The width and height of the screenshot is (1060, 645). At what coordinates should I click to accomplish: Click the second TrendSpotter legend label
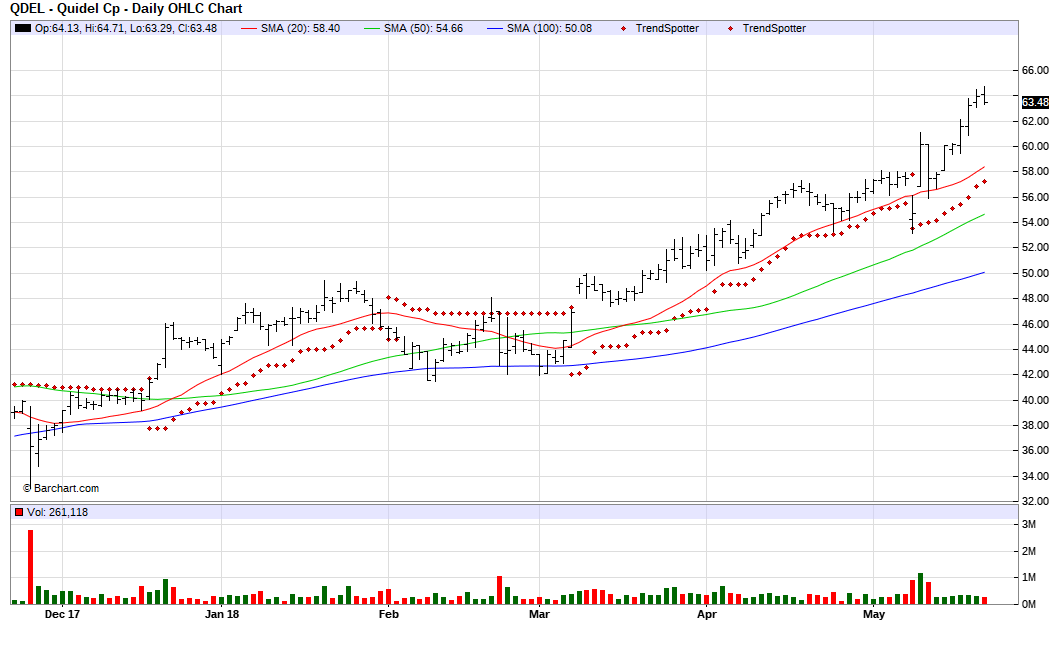coord(774,28)
